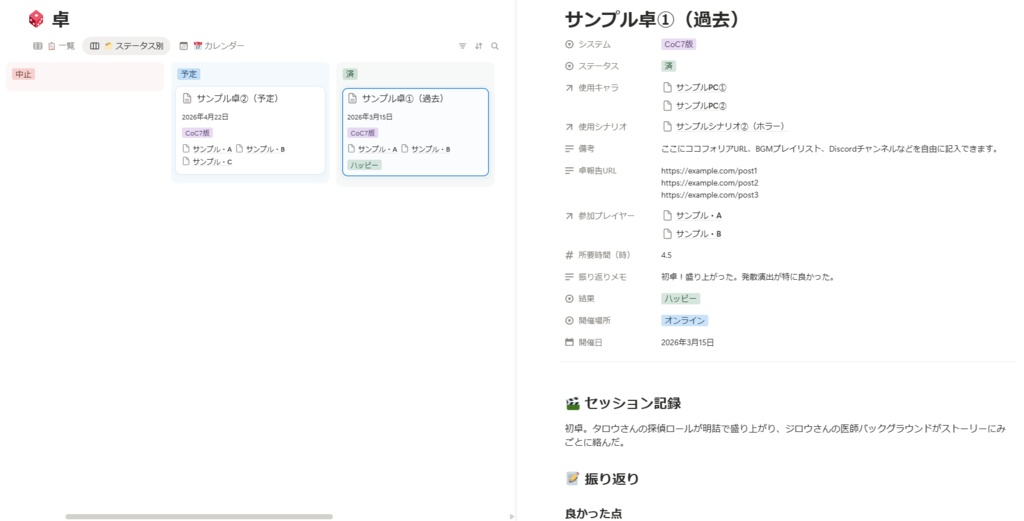
Task: Click the red dice page icon
Action: coord(36,19)
